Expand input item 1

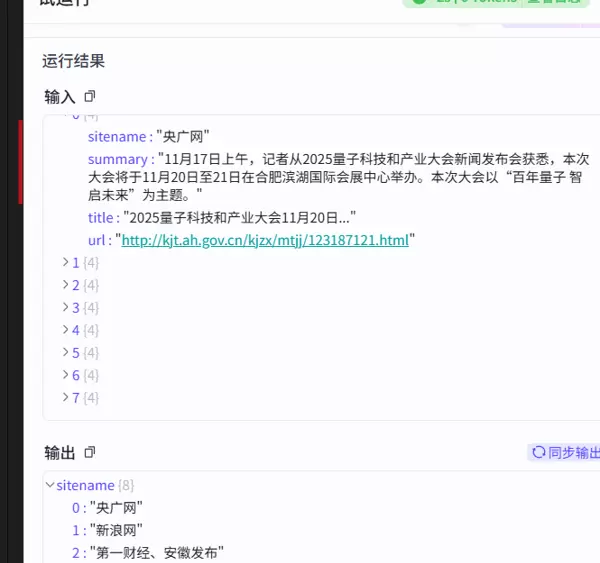pyautogui.click(x=66, y=262)
